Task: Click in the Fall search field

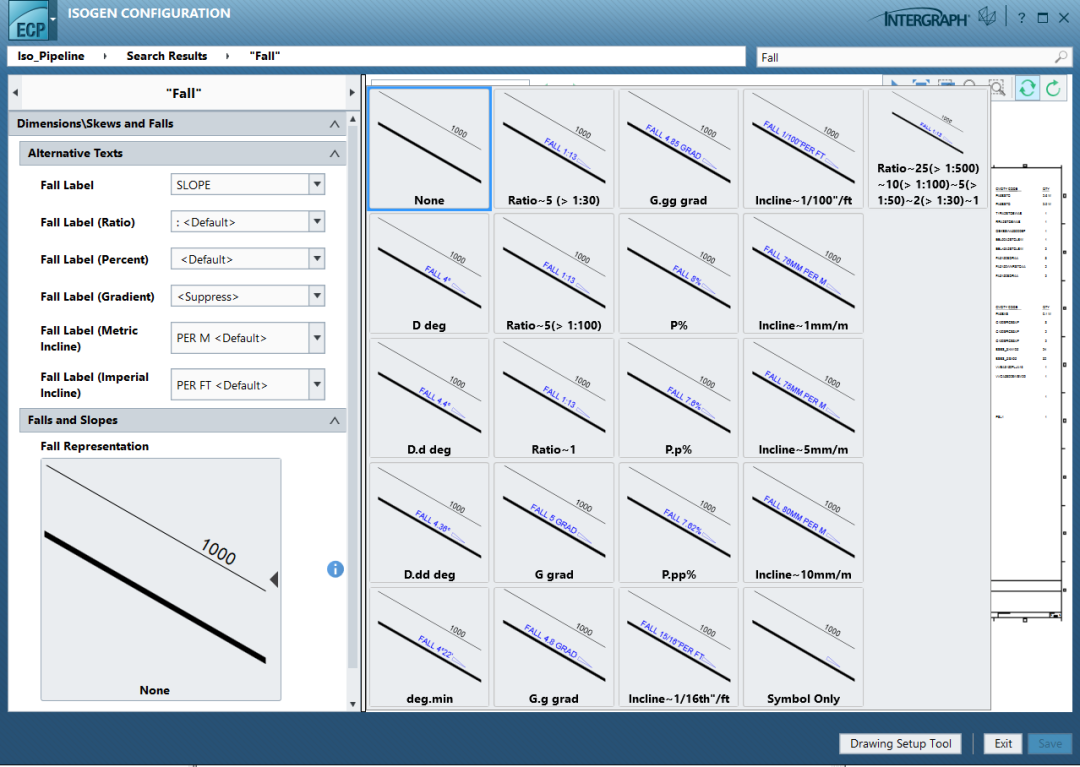Action: click(904, 57)
